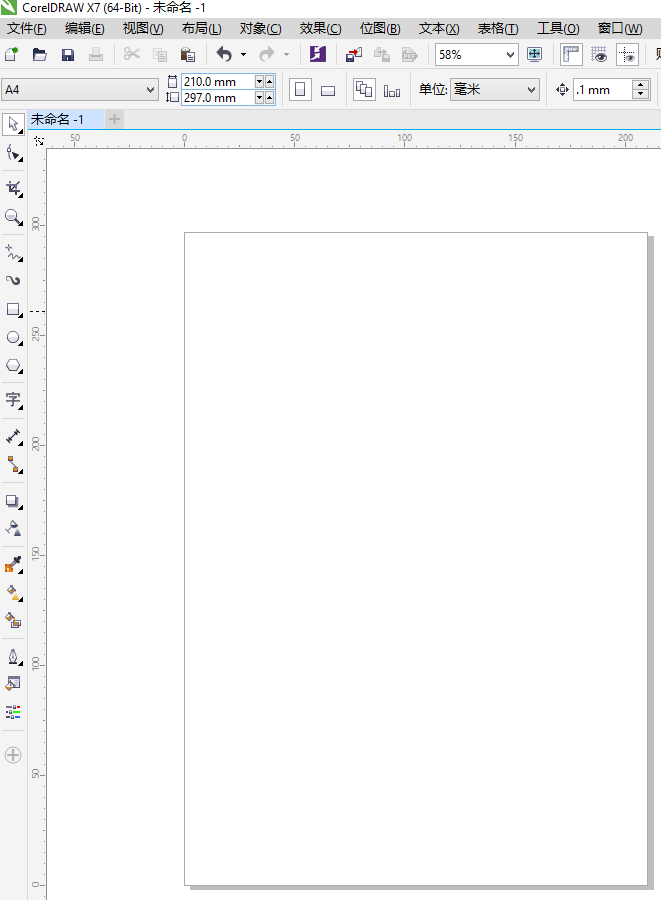Screen dimensions: 661x900
Task: Open a file with the Open icon
Action: point(40,55)
